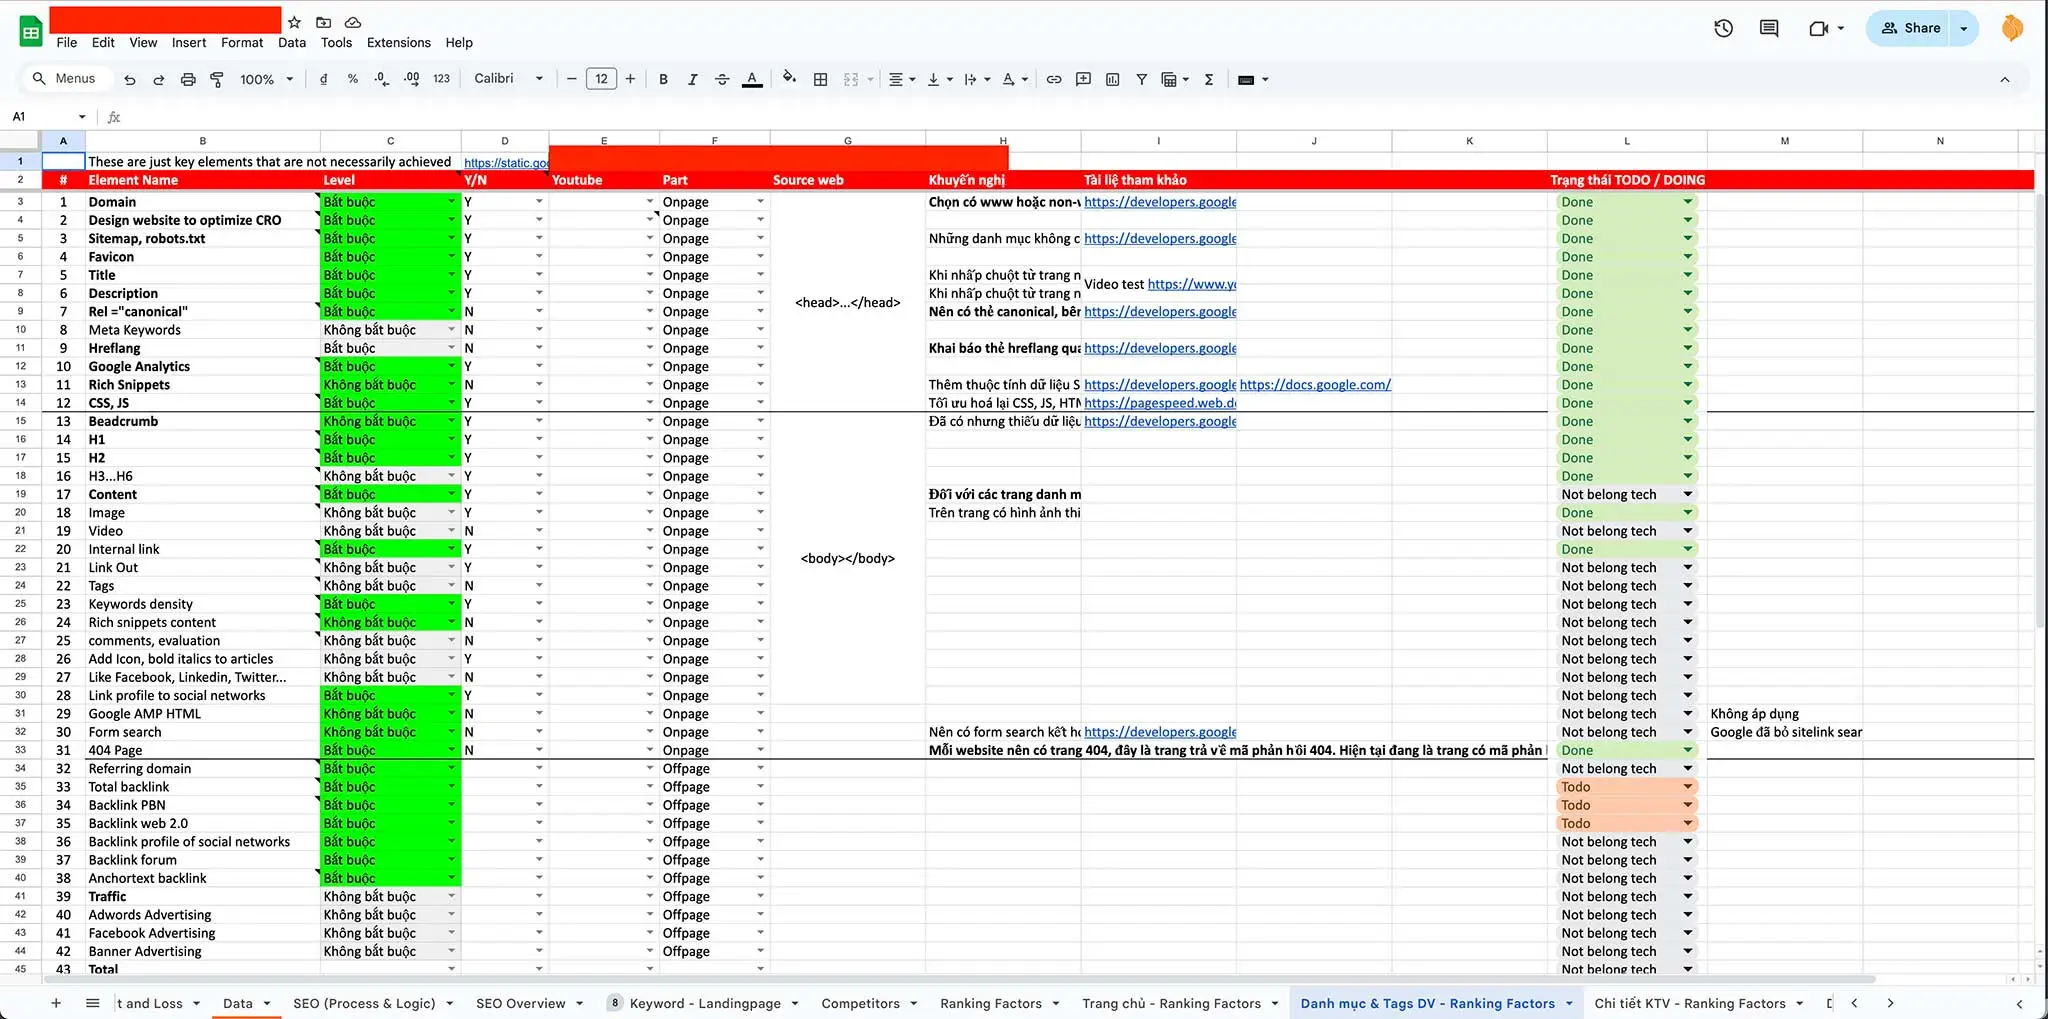Click the Share button

click(x=1910, y=28)
